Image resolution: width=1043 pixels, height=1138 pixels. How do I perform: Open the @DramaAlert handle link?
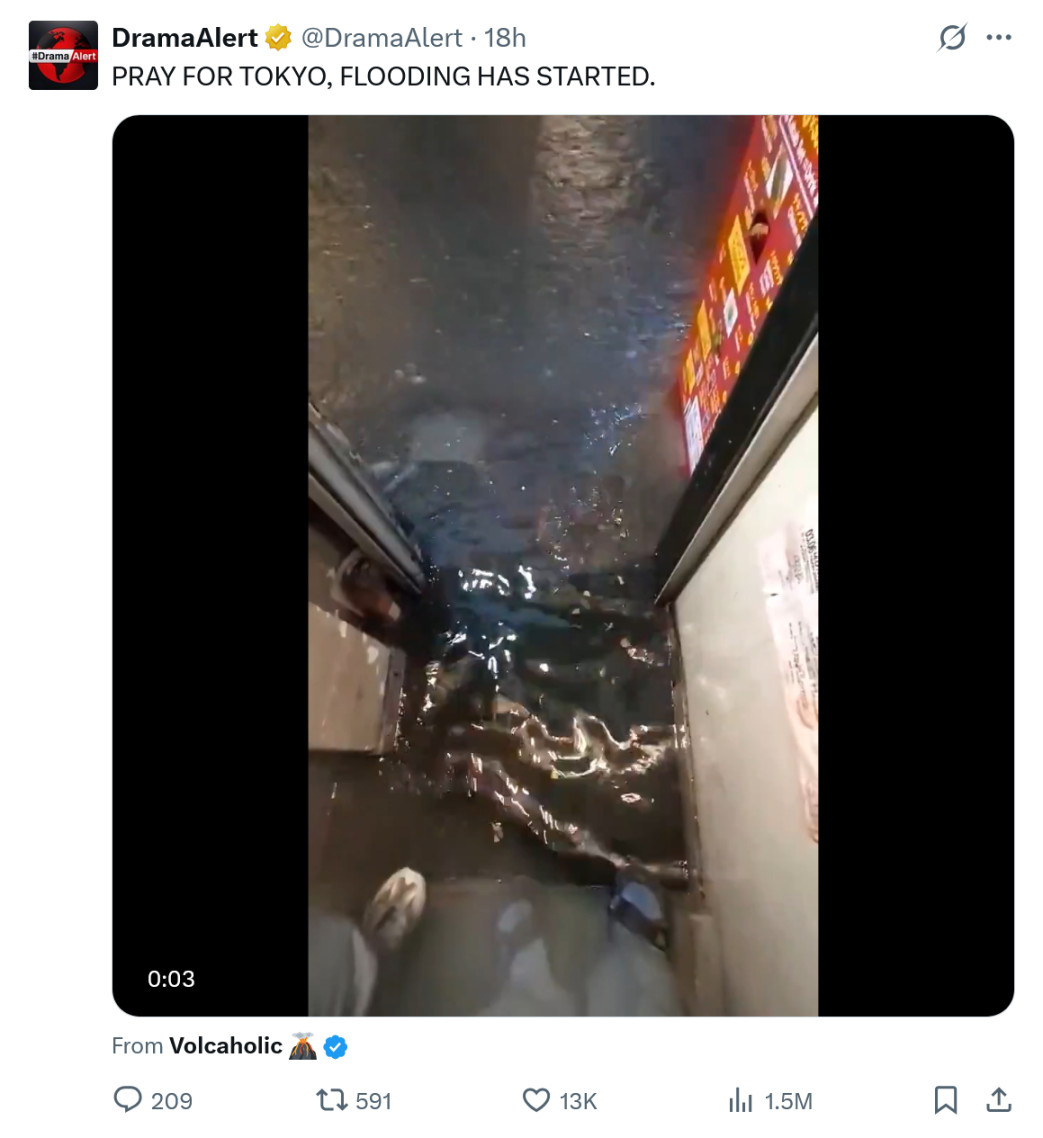point(381,38)
